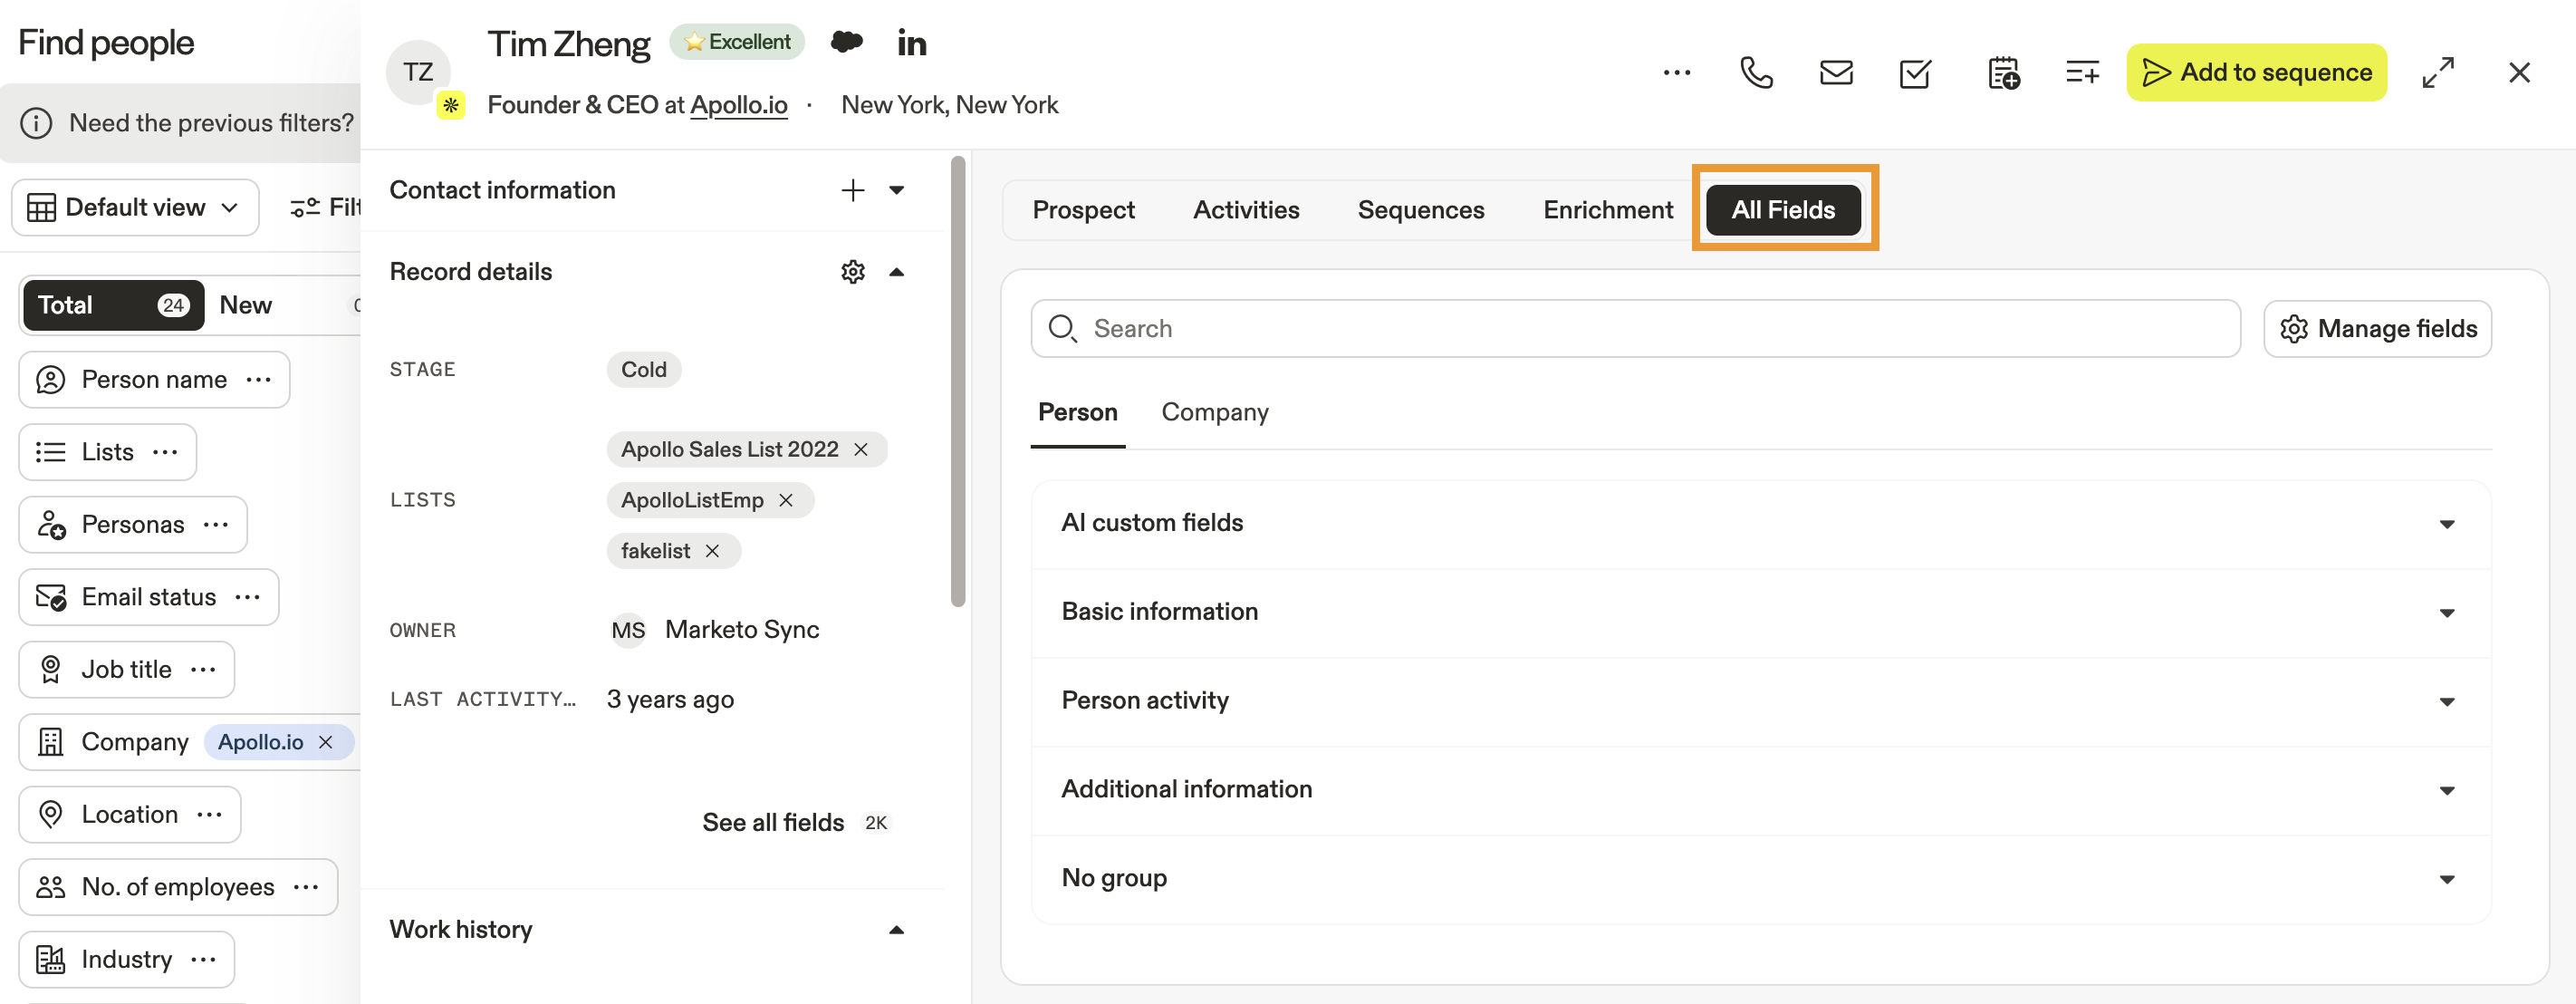Expand Contact information dropdown arrow
The image size is (2576, 1004).
tap(897, 190)
